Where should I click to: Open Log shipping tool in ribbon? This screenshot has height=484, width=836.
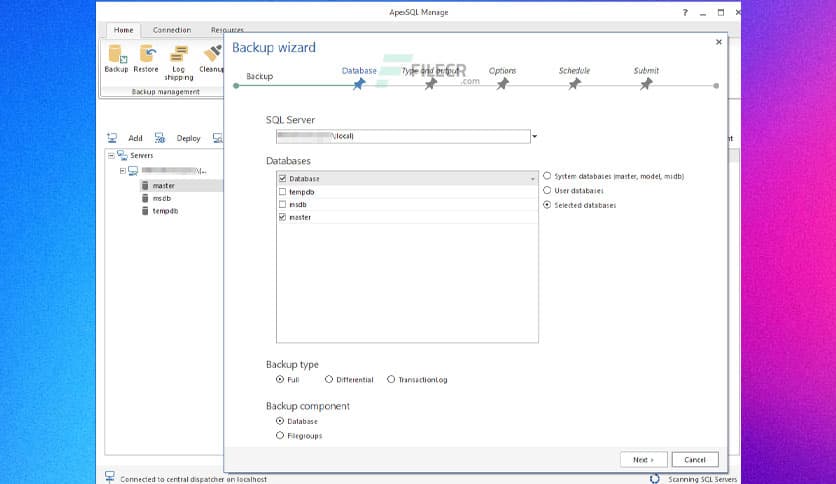(179, 63)
